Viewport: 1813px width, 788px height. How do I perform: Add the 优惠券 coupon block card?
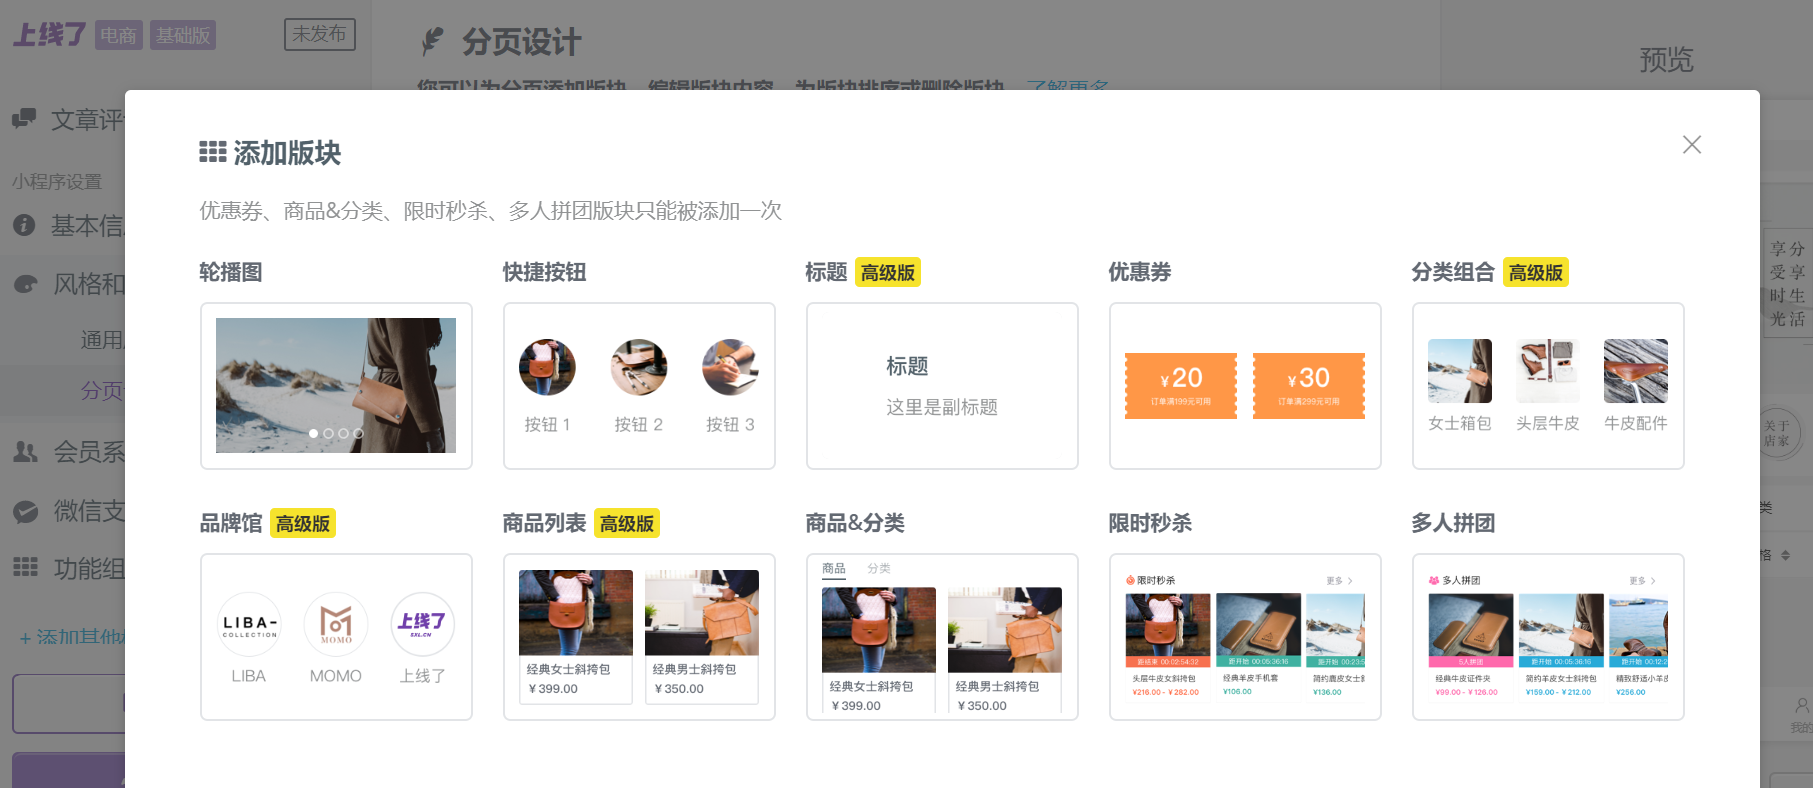(1245, 386)
